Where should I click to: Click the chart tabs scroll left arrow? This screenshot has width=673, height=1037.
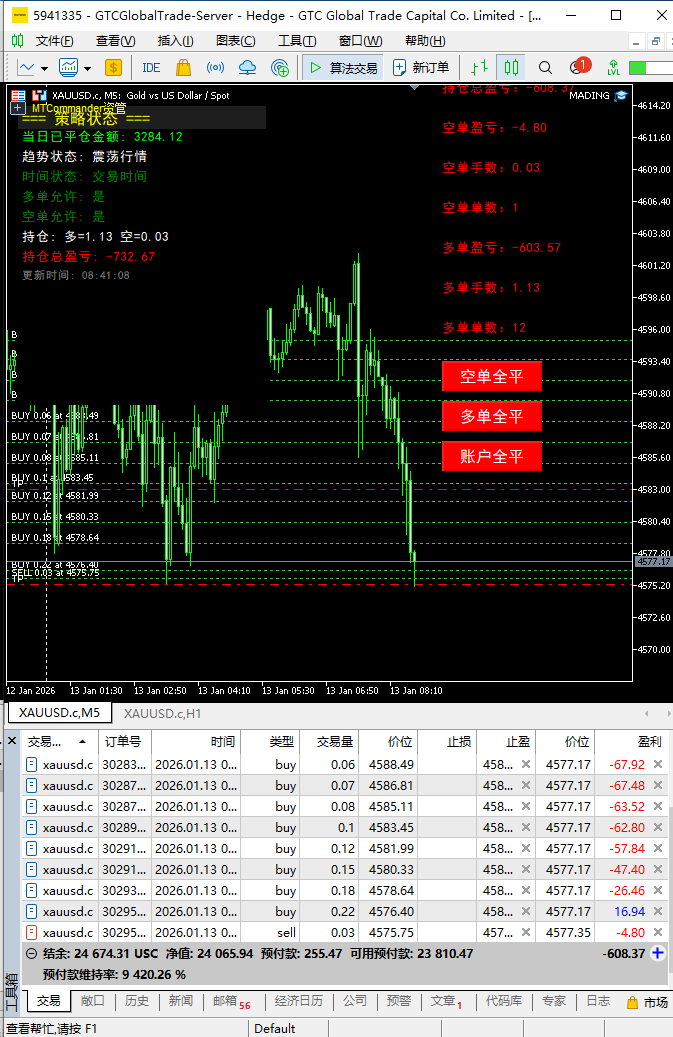pyautogui.click(x=647, y=714)
